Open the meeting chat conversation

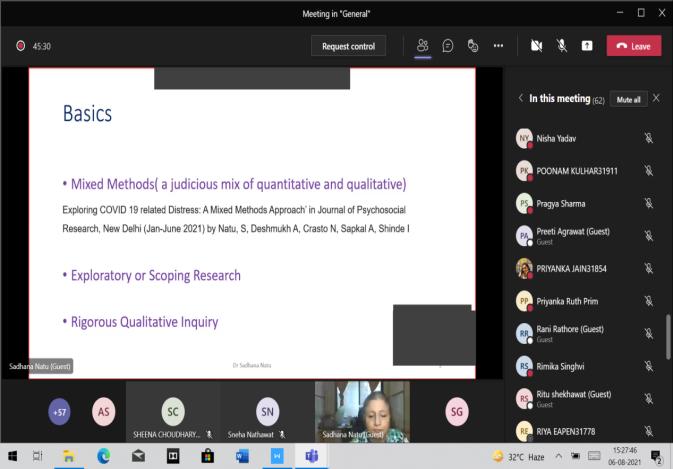[448, 46]
